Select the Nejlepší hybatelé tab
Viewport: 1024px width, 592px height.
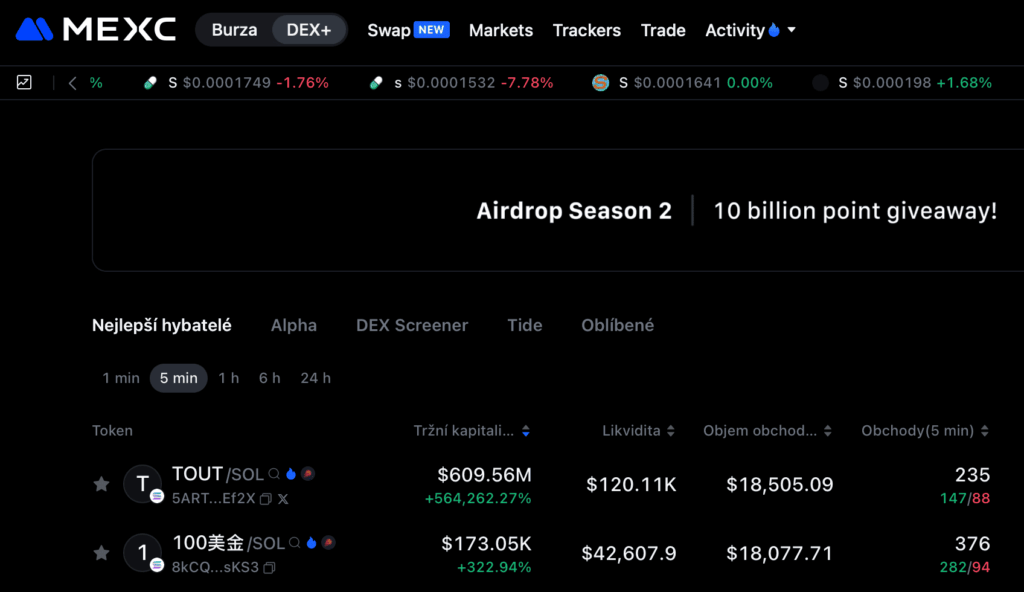click(161, 325)
